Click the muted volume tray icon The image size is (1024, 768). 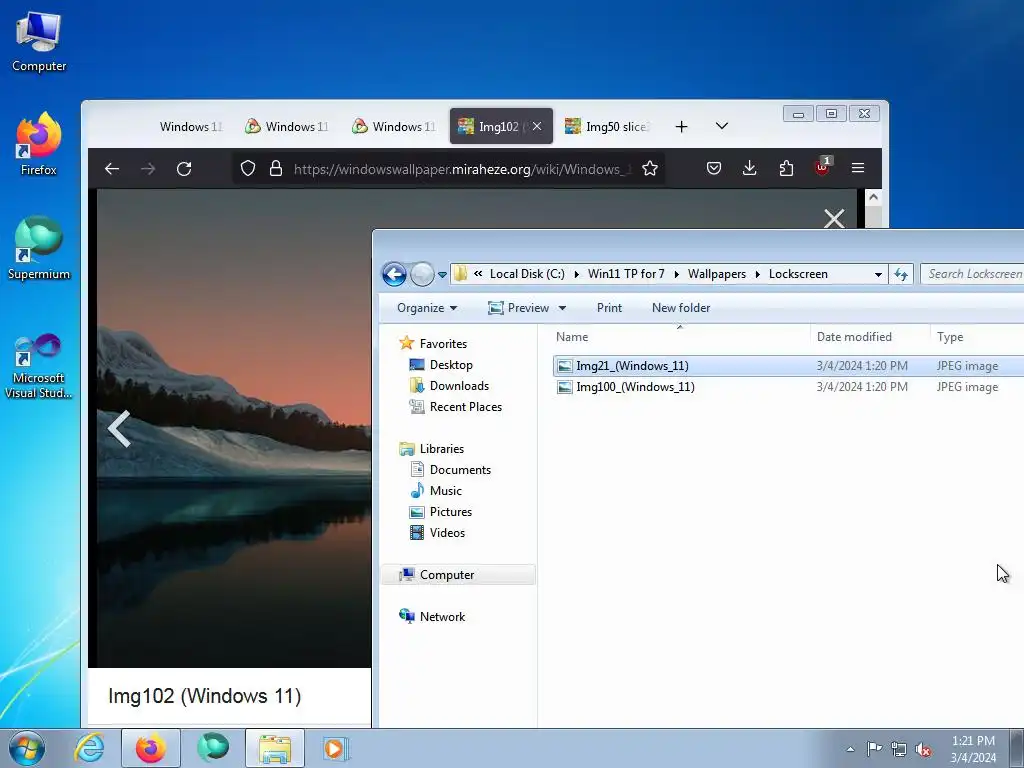pyautogui.click(x=923, y=749)
